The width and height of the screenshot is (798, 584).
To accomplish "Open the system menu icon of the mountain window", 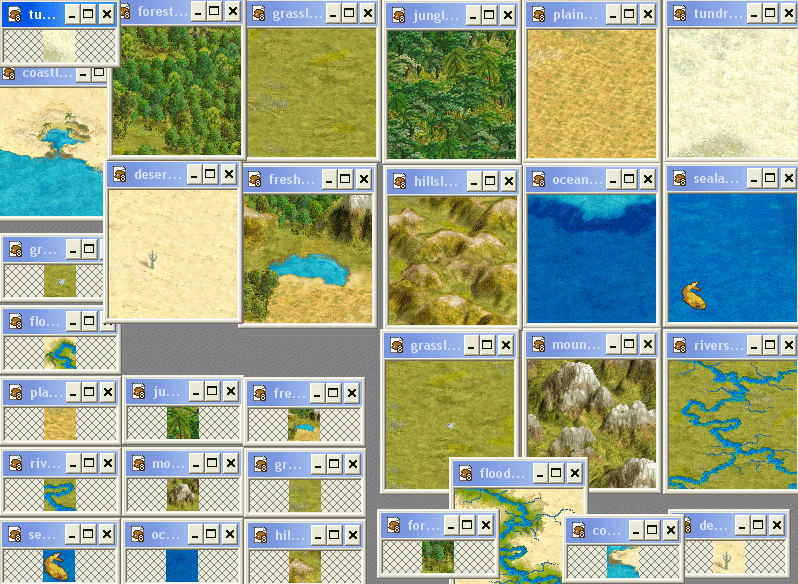I will [537, 346].
